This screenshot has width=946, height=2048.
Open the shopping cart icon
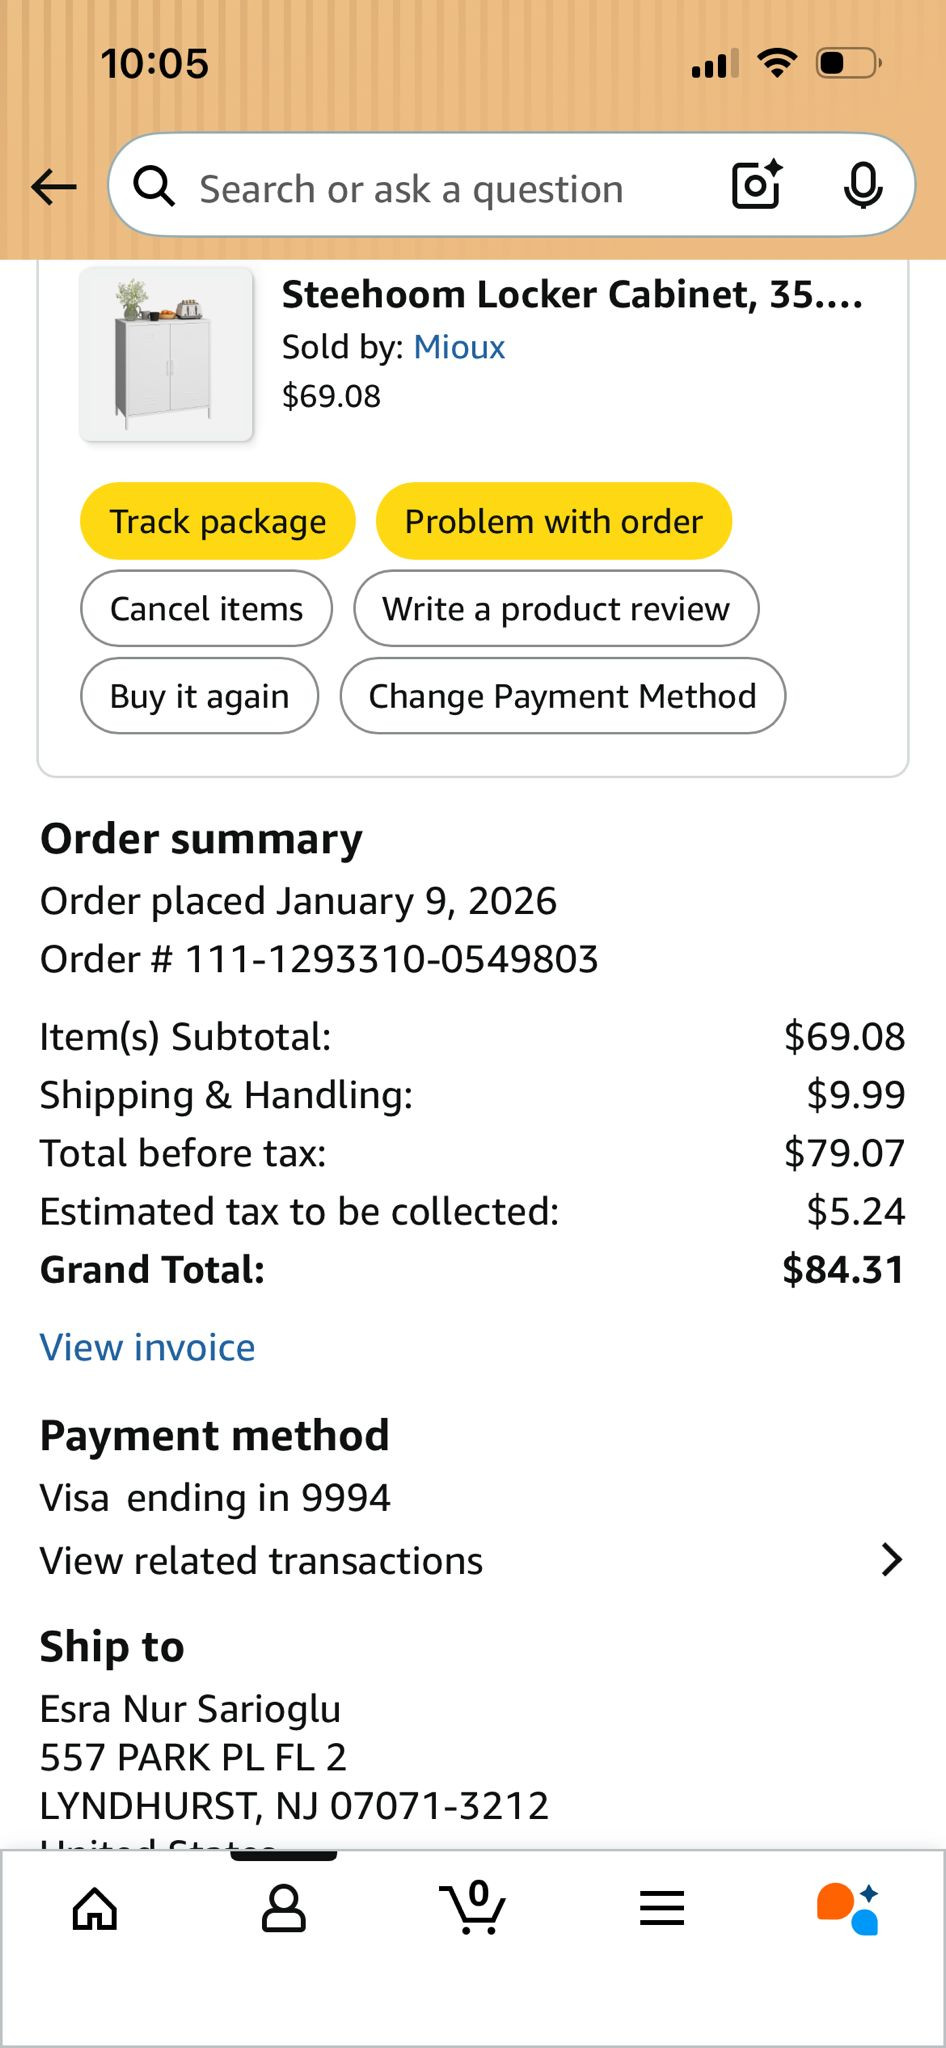pos(472,1909)
